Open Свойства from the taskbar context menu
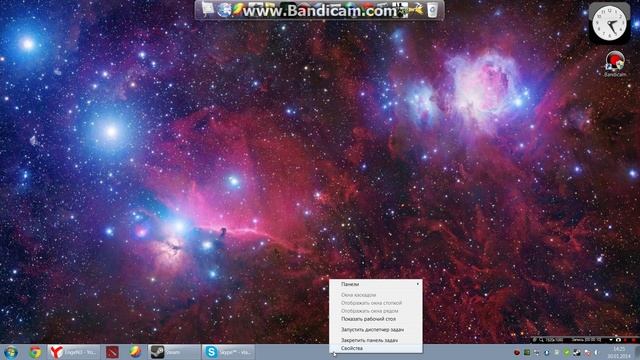Image resolution: width=640 pixels, height=360 pixels. pos(376,348)
